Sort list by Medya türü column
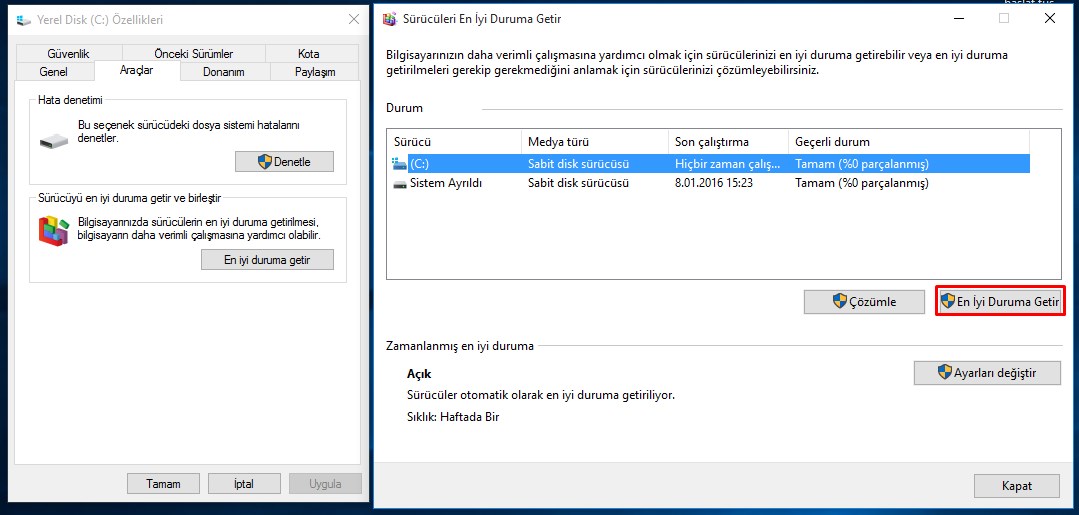The image size is (1079, 515). [x=594, y=142]
